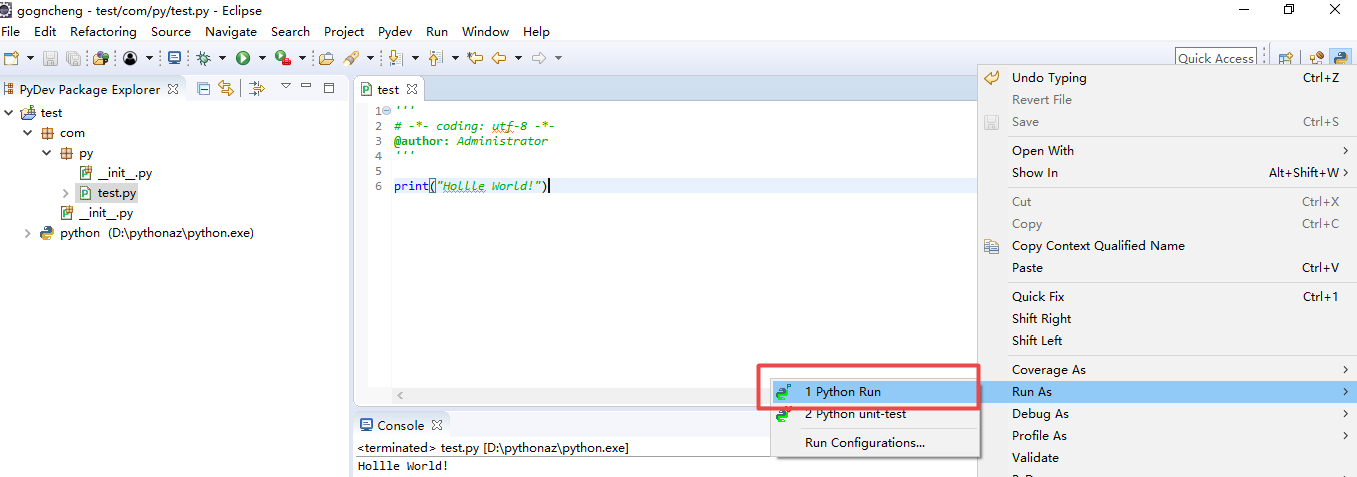Close the PyDev Package Explorer view

pyautogui.click(x=172, y=89)
